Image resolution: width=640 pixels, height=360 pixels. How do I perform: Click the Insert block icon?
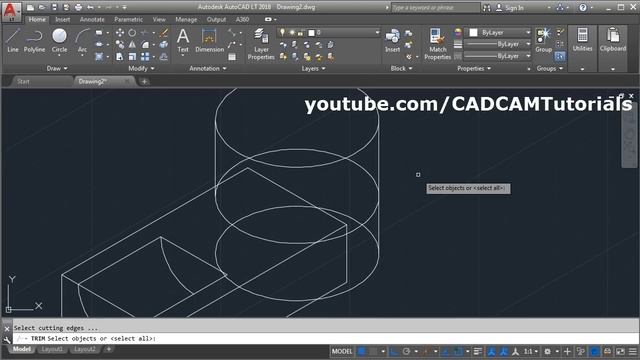[392, 40]
